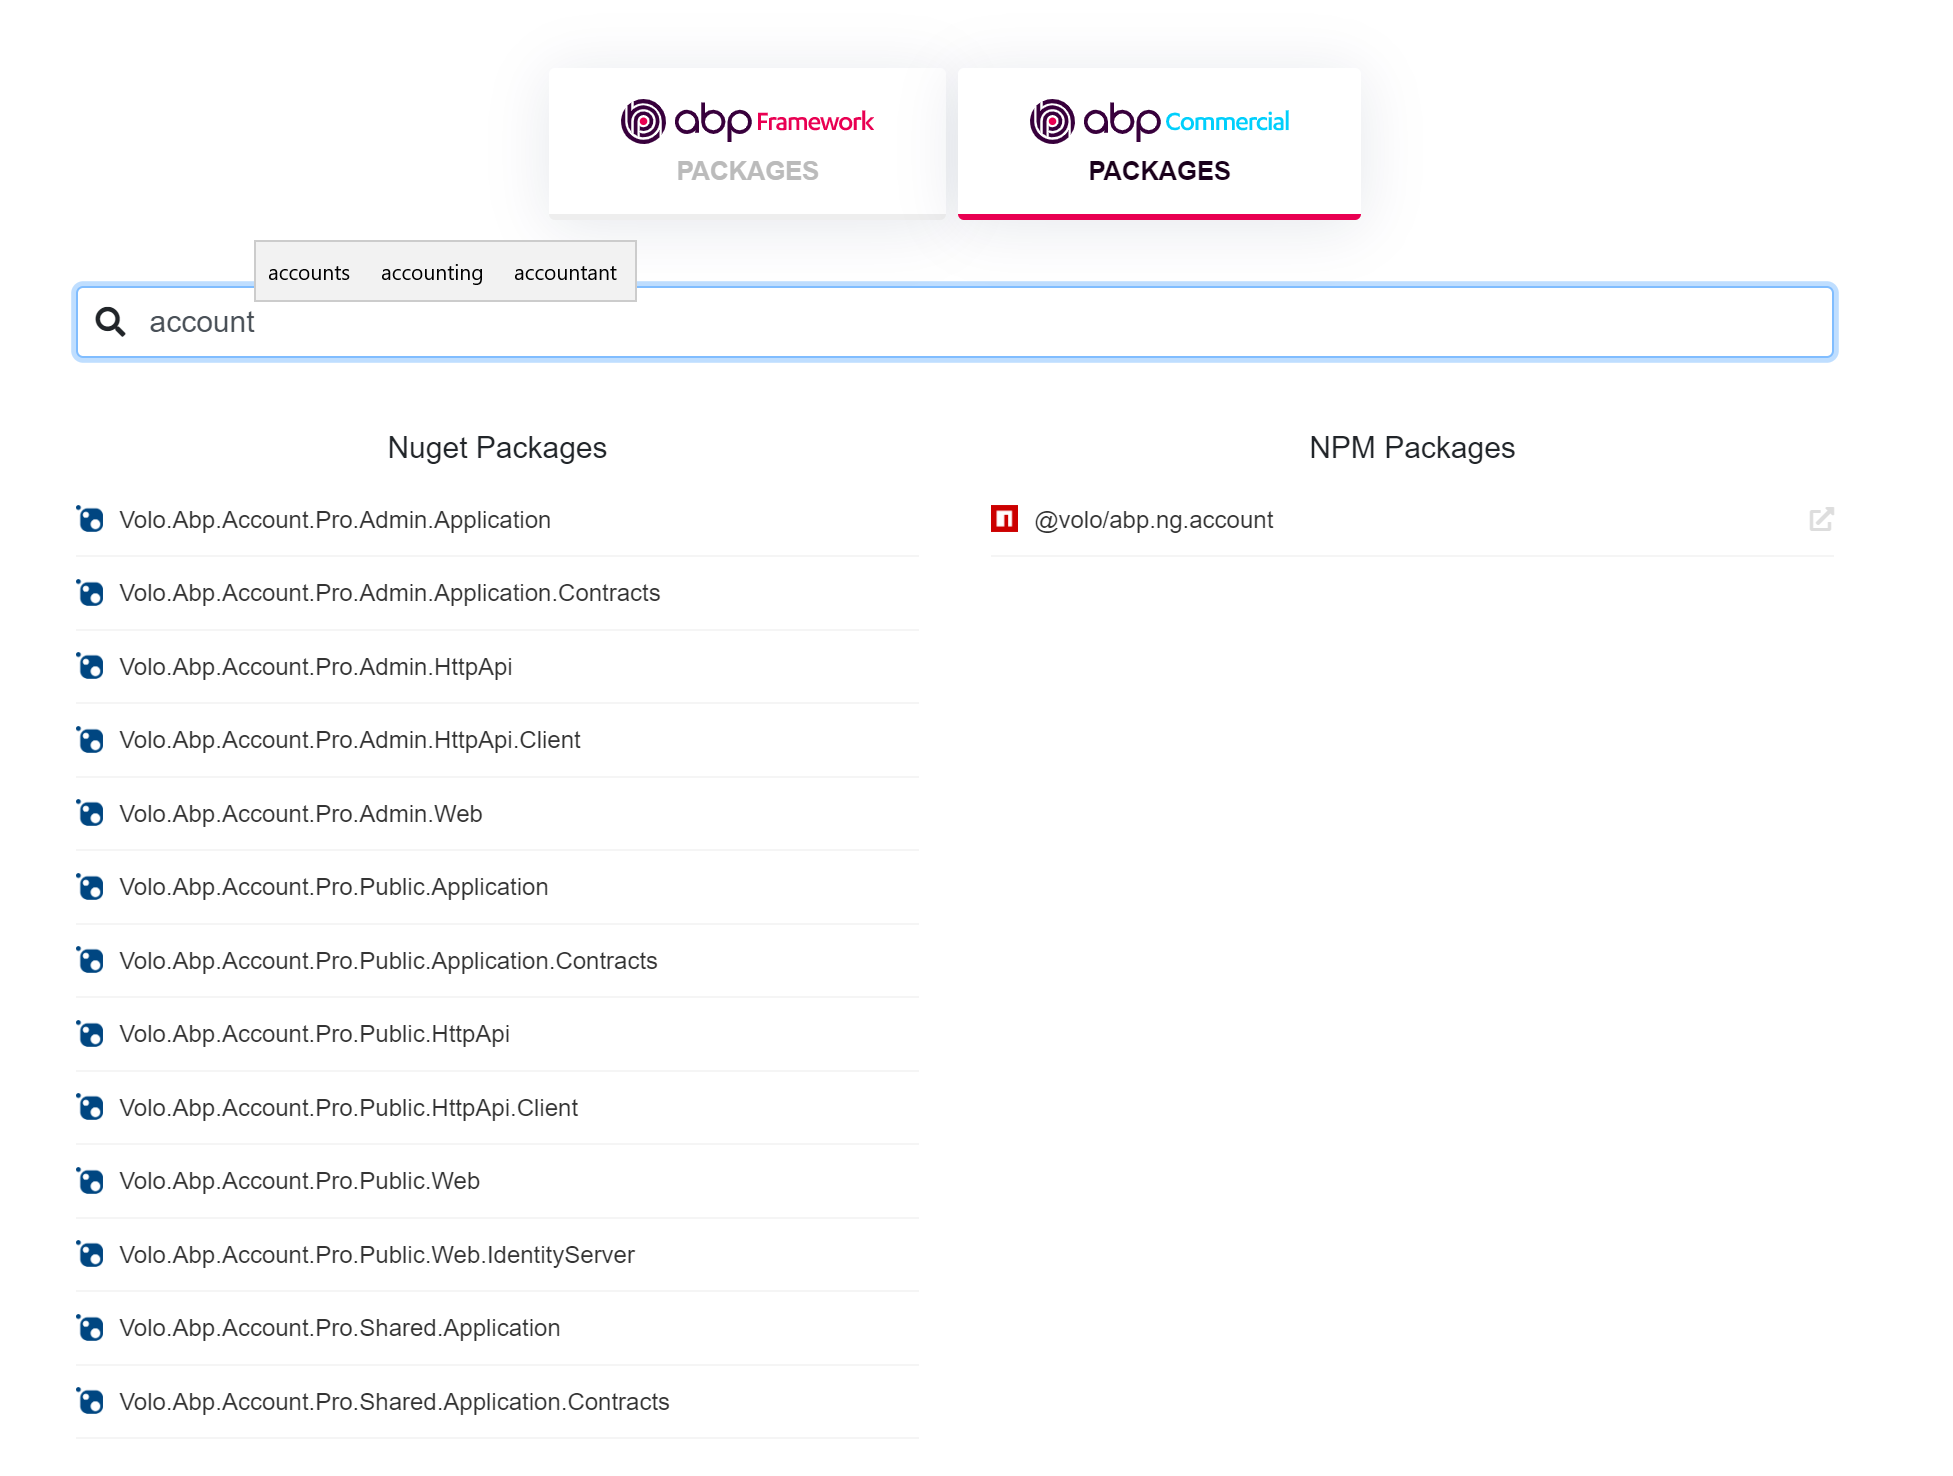
Task: Open Volo.Abp.Account.Pro.Admin.HttpApi.Client package
Action: point(349,740)
